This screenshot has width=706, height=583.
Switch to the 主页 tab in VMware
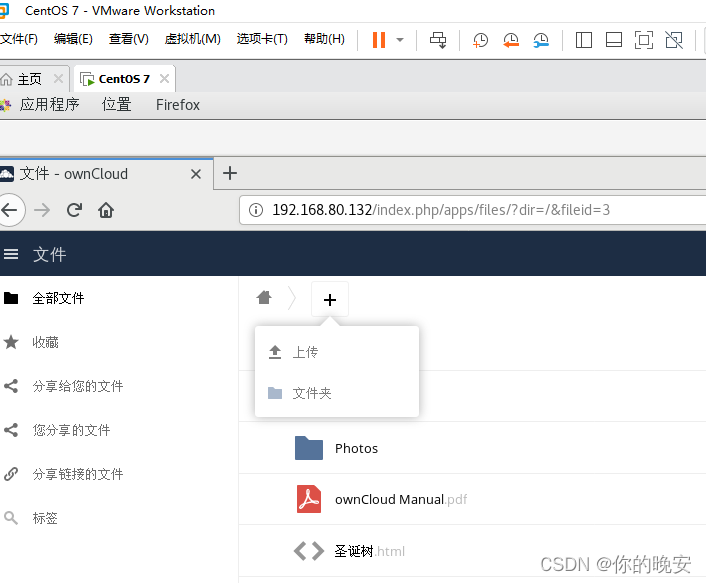pos(29,79)
